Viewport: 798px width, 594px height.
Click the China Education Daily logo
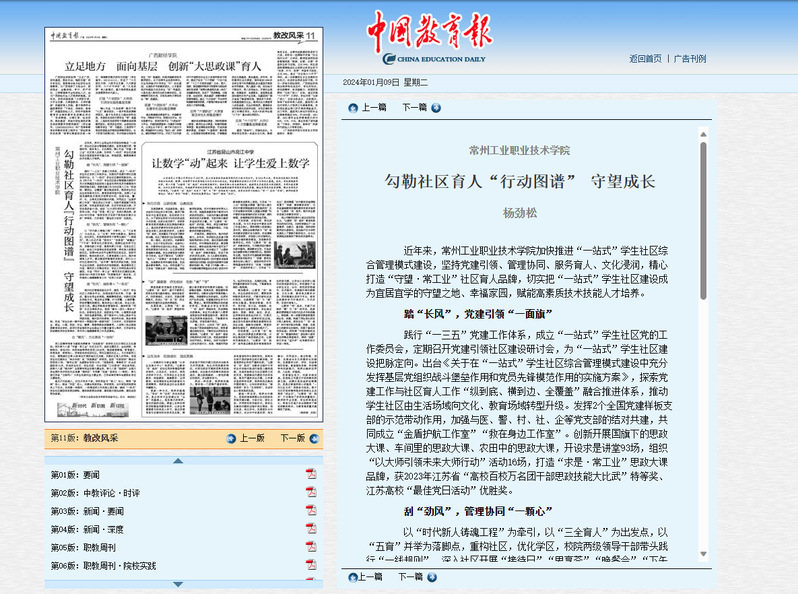tap(428, 40)
